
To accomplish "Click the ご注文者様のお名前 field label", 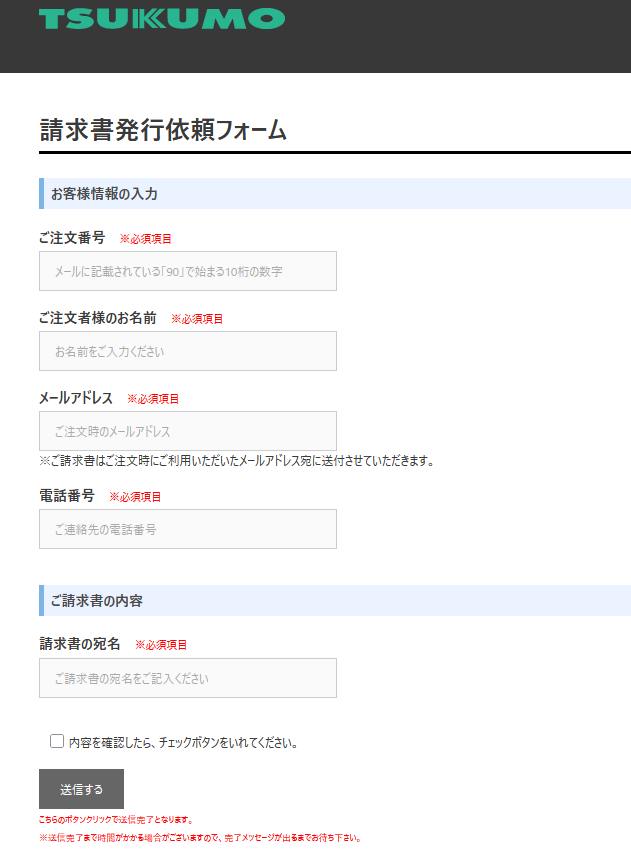I will (97, 318).
